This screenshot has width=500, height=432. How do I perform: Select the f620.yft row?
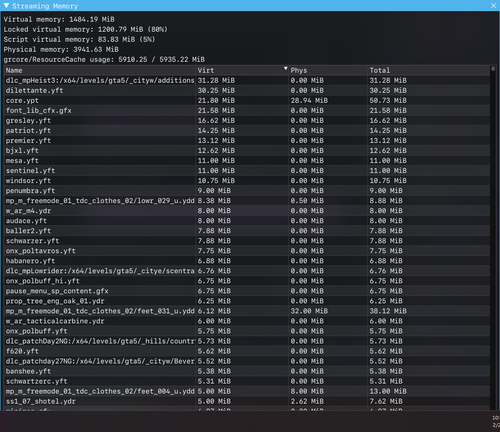coord(247,351)
